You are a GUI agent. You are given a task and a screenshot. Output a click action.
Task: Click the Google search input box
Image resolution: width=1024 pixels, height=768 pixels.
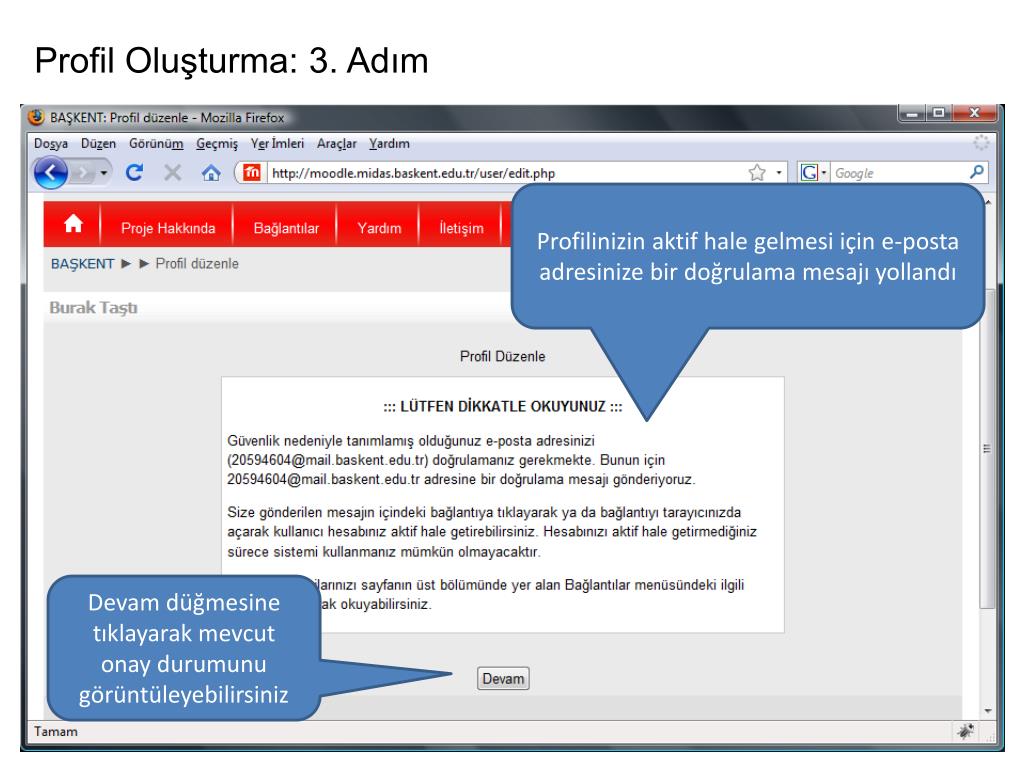[898, 173]
